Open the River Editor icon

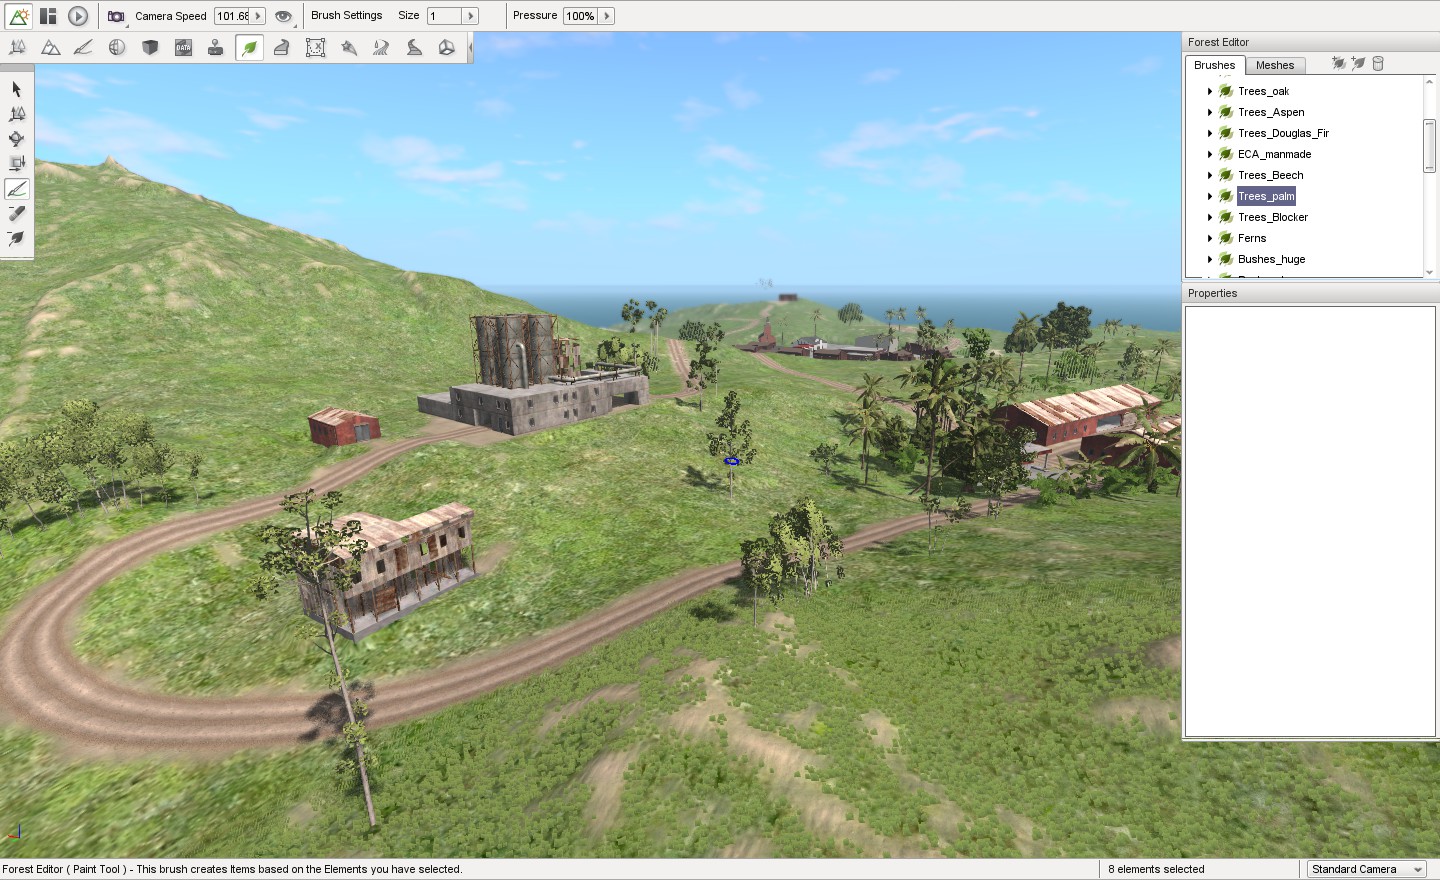(381, 47)
